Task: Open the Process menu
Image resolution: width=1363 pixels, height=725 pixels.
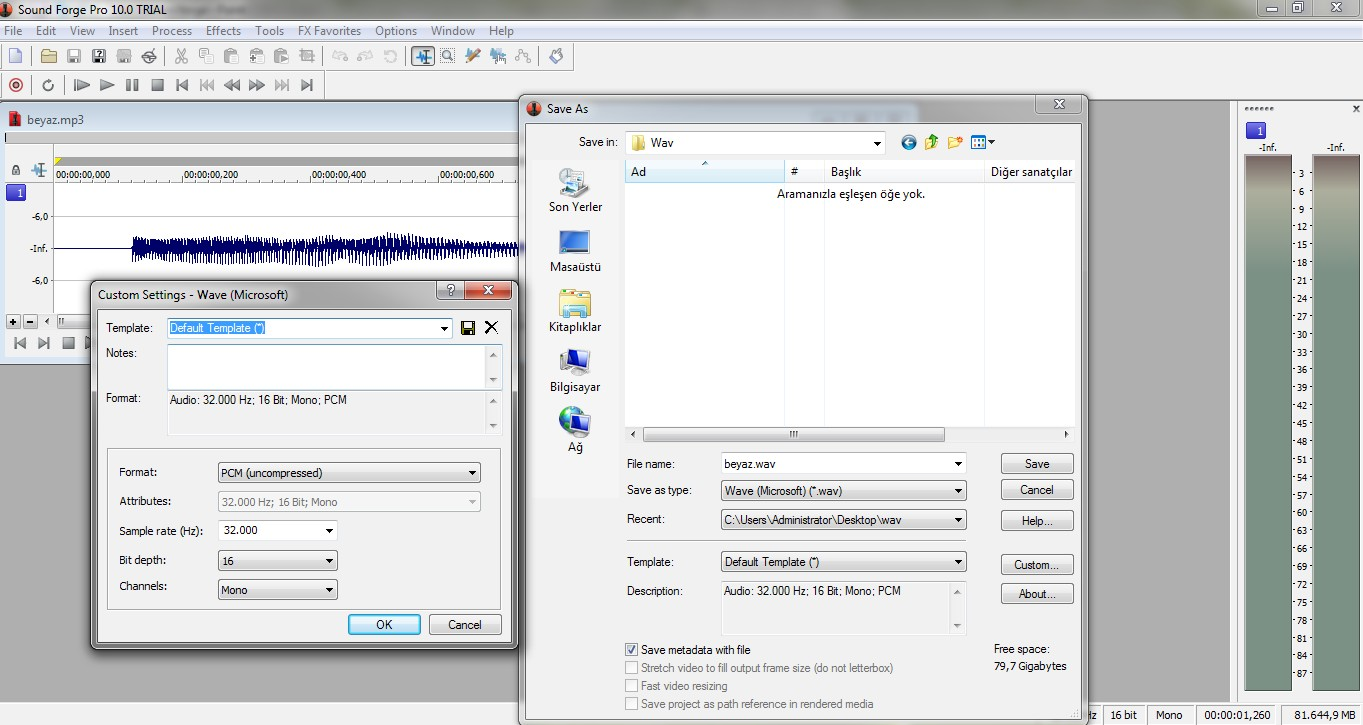Action: tap(172, 31)
